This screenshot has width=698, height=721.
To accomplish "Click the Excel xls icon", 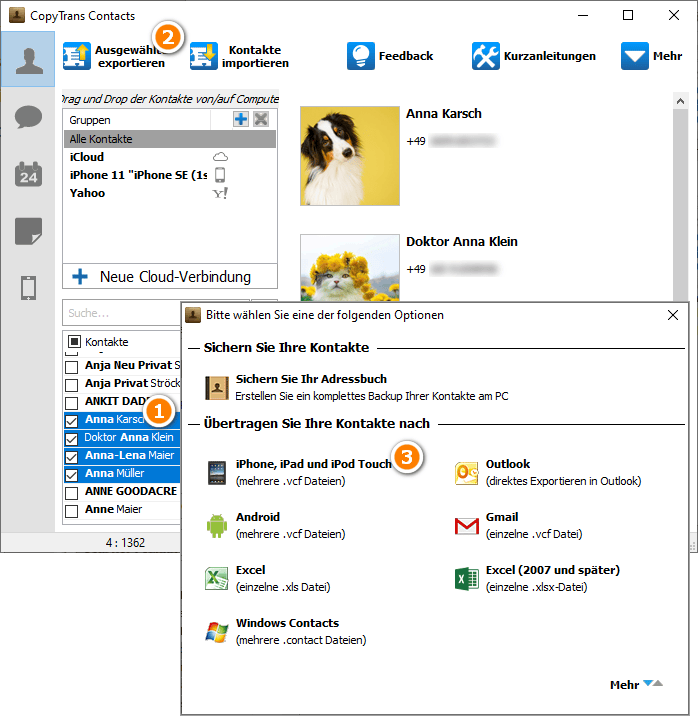I will click(217, 578).
